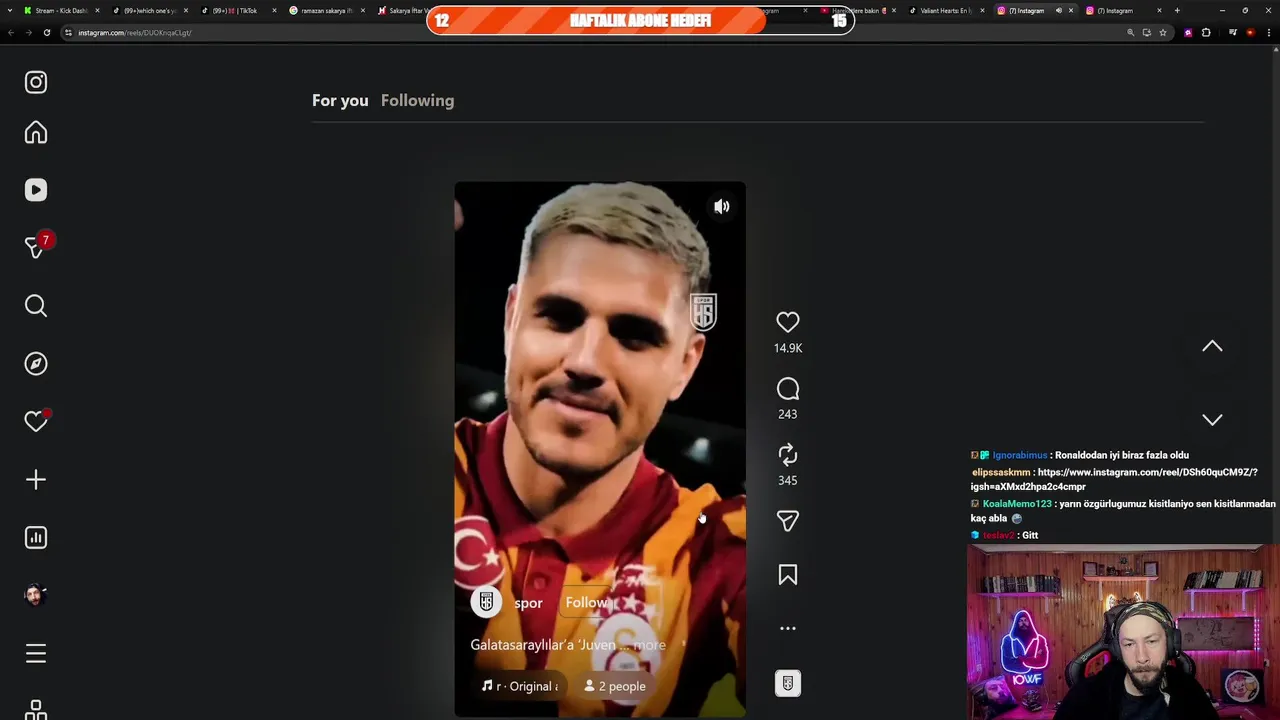1280x720 pixels.
Task: Expand caption with 'more' link
Action: pos(649,645)
